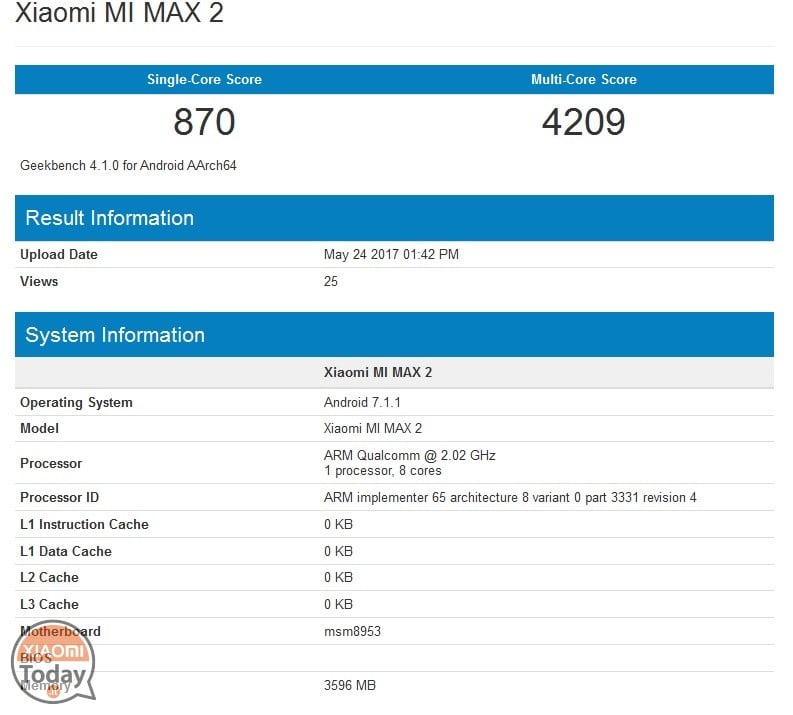Select the motherboard value 'msm8953'
The width and height of the screenshot is (793, 715).
[x=353, y=631]
